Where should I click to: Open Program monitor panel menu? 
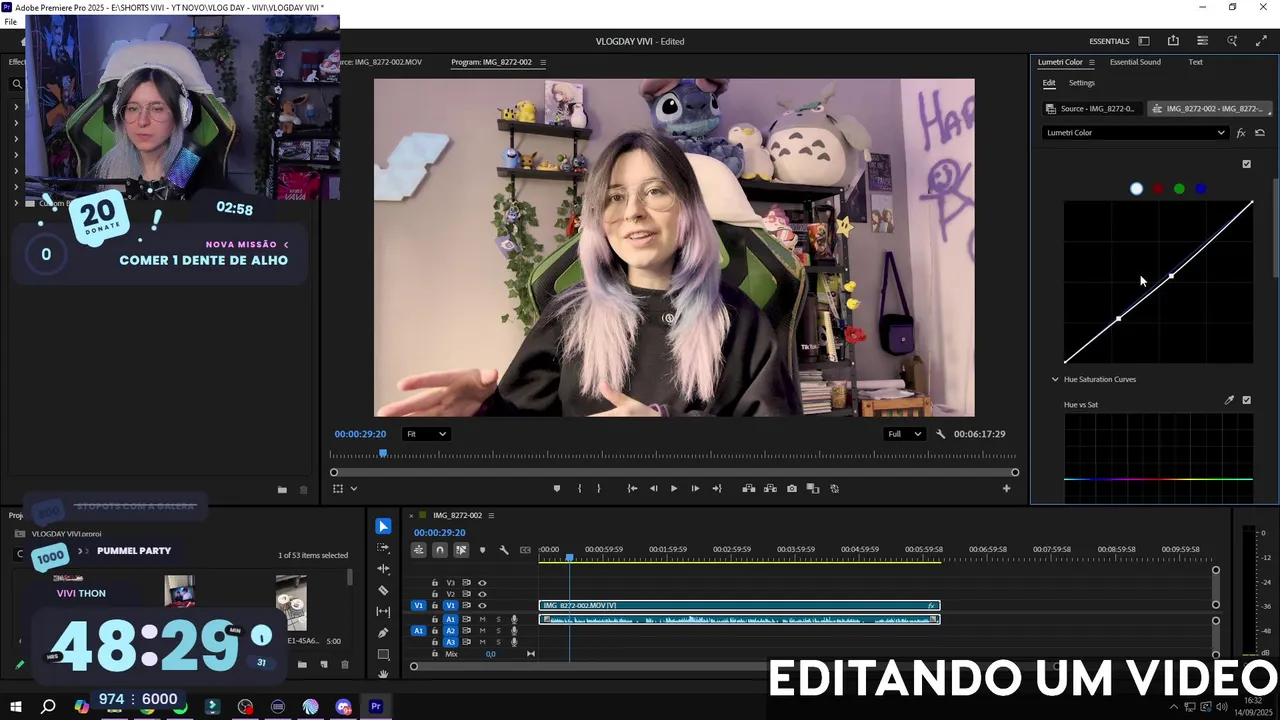[x=543, y=62]
